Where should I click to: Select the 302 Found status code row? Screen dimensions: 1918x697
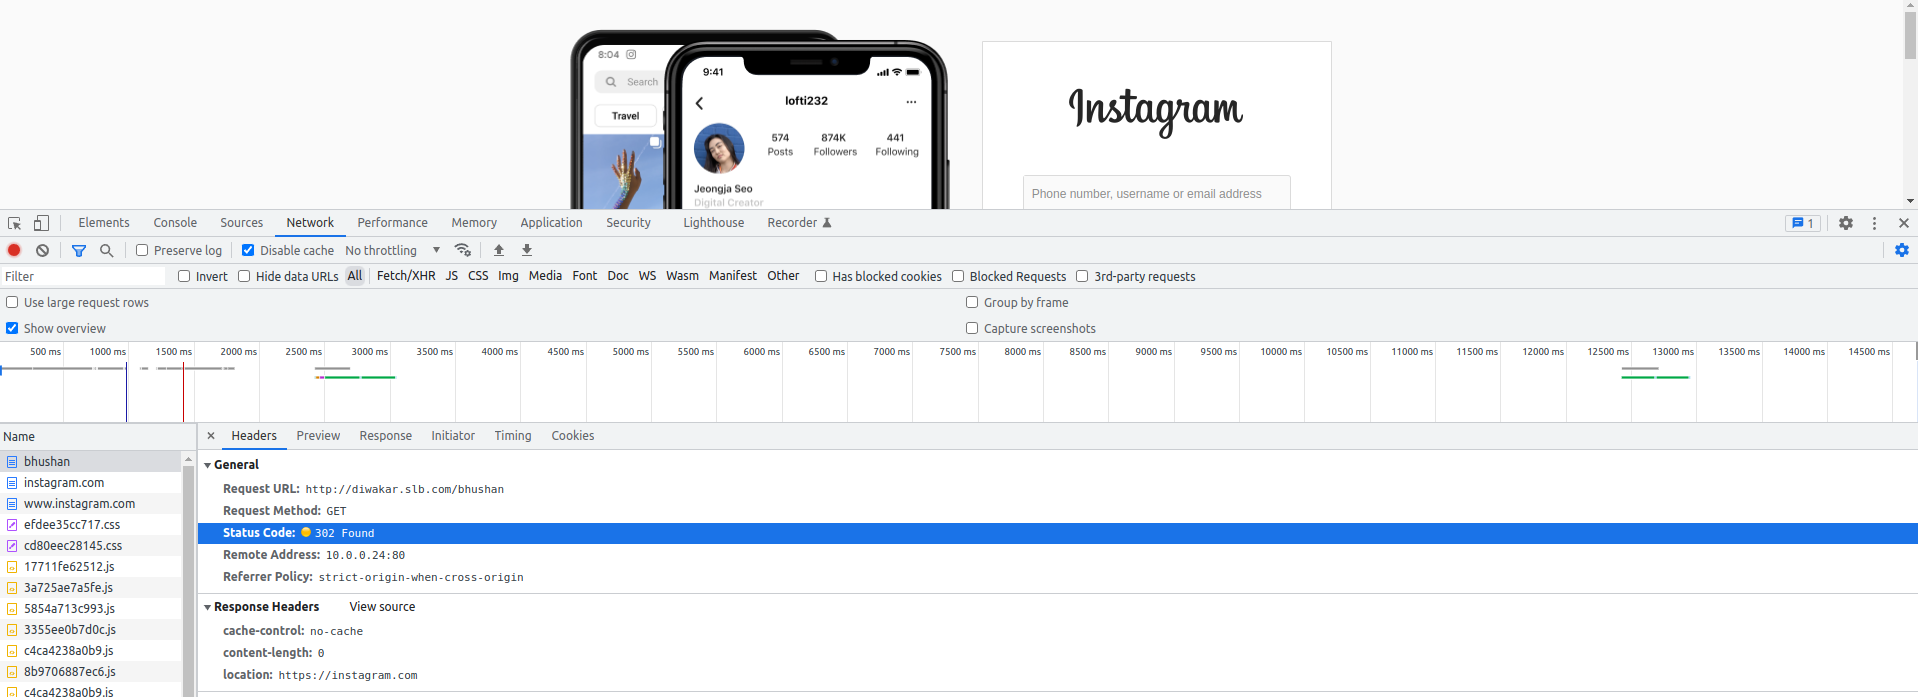click(1058, 533)
